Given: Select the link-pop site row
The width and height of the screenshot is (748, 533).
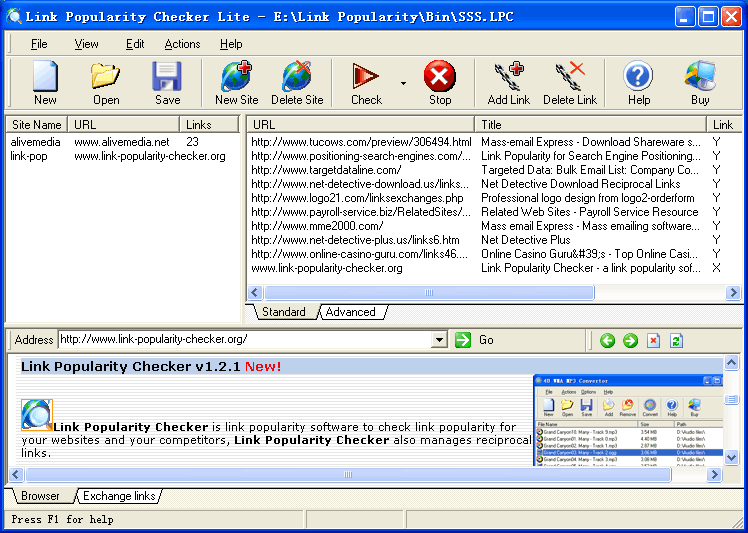Looking at the screenshot, I should pyautogui.click(x=123, y=156).
